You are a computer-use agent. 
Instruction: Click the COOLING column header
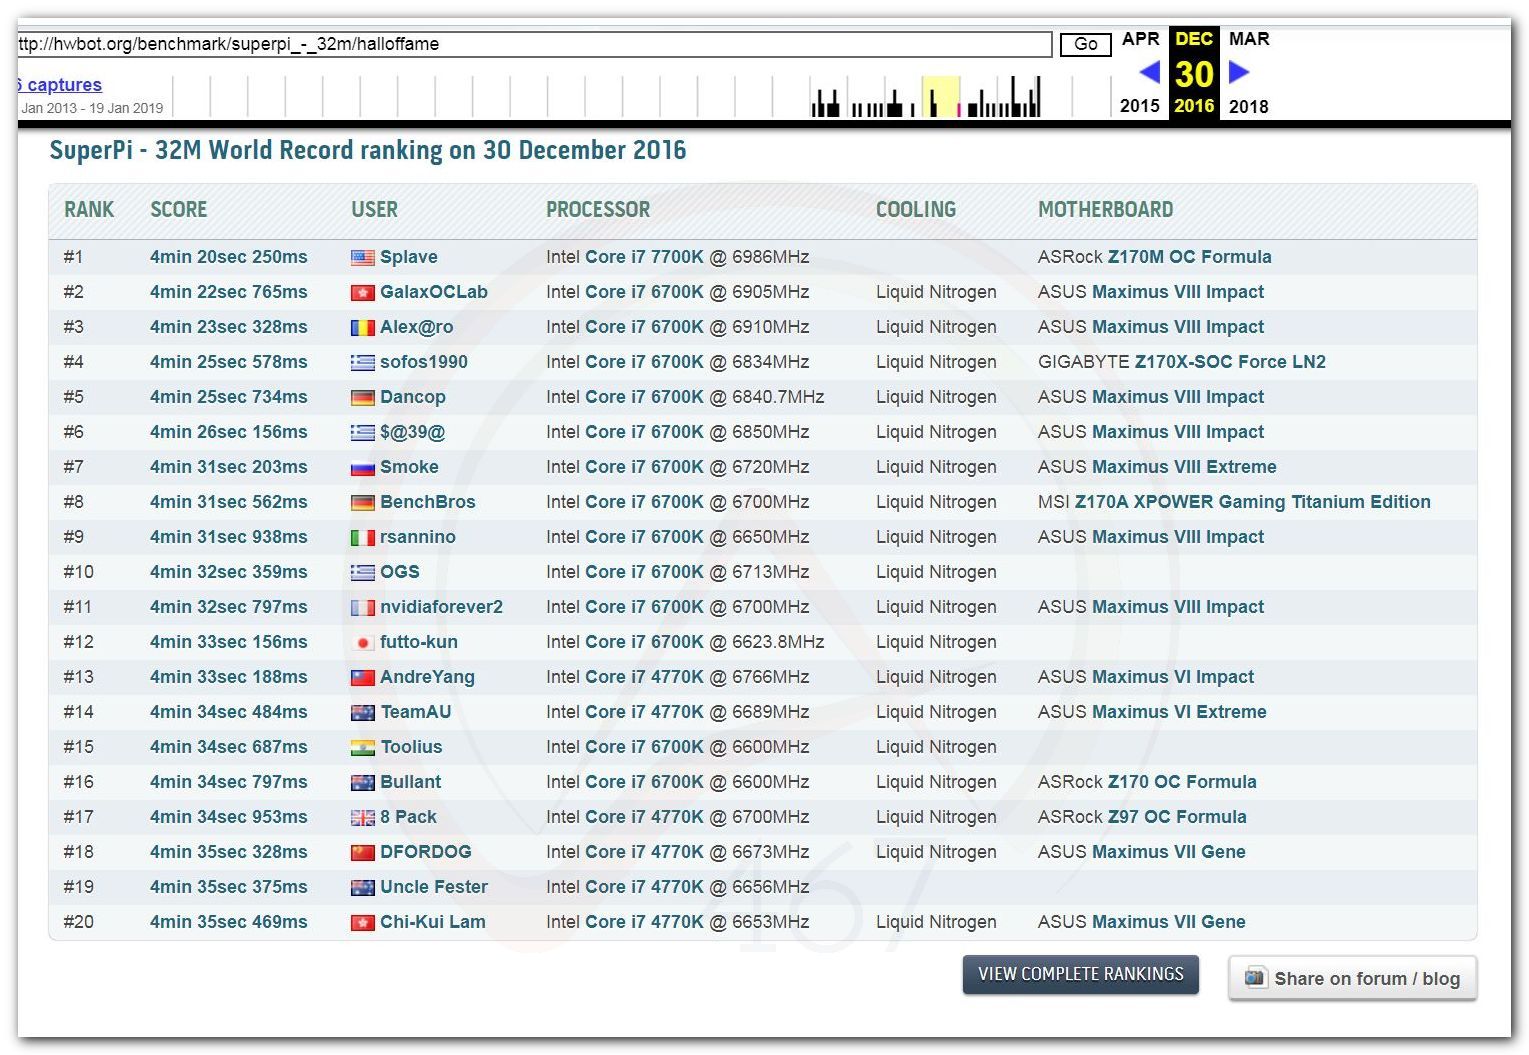tap(916, 210)
